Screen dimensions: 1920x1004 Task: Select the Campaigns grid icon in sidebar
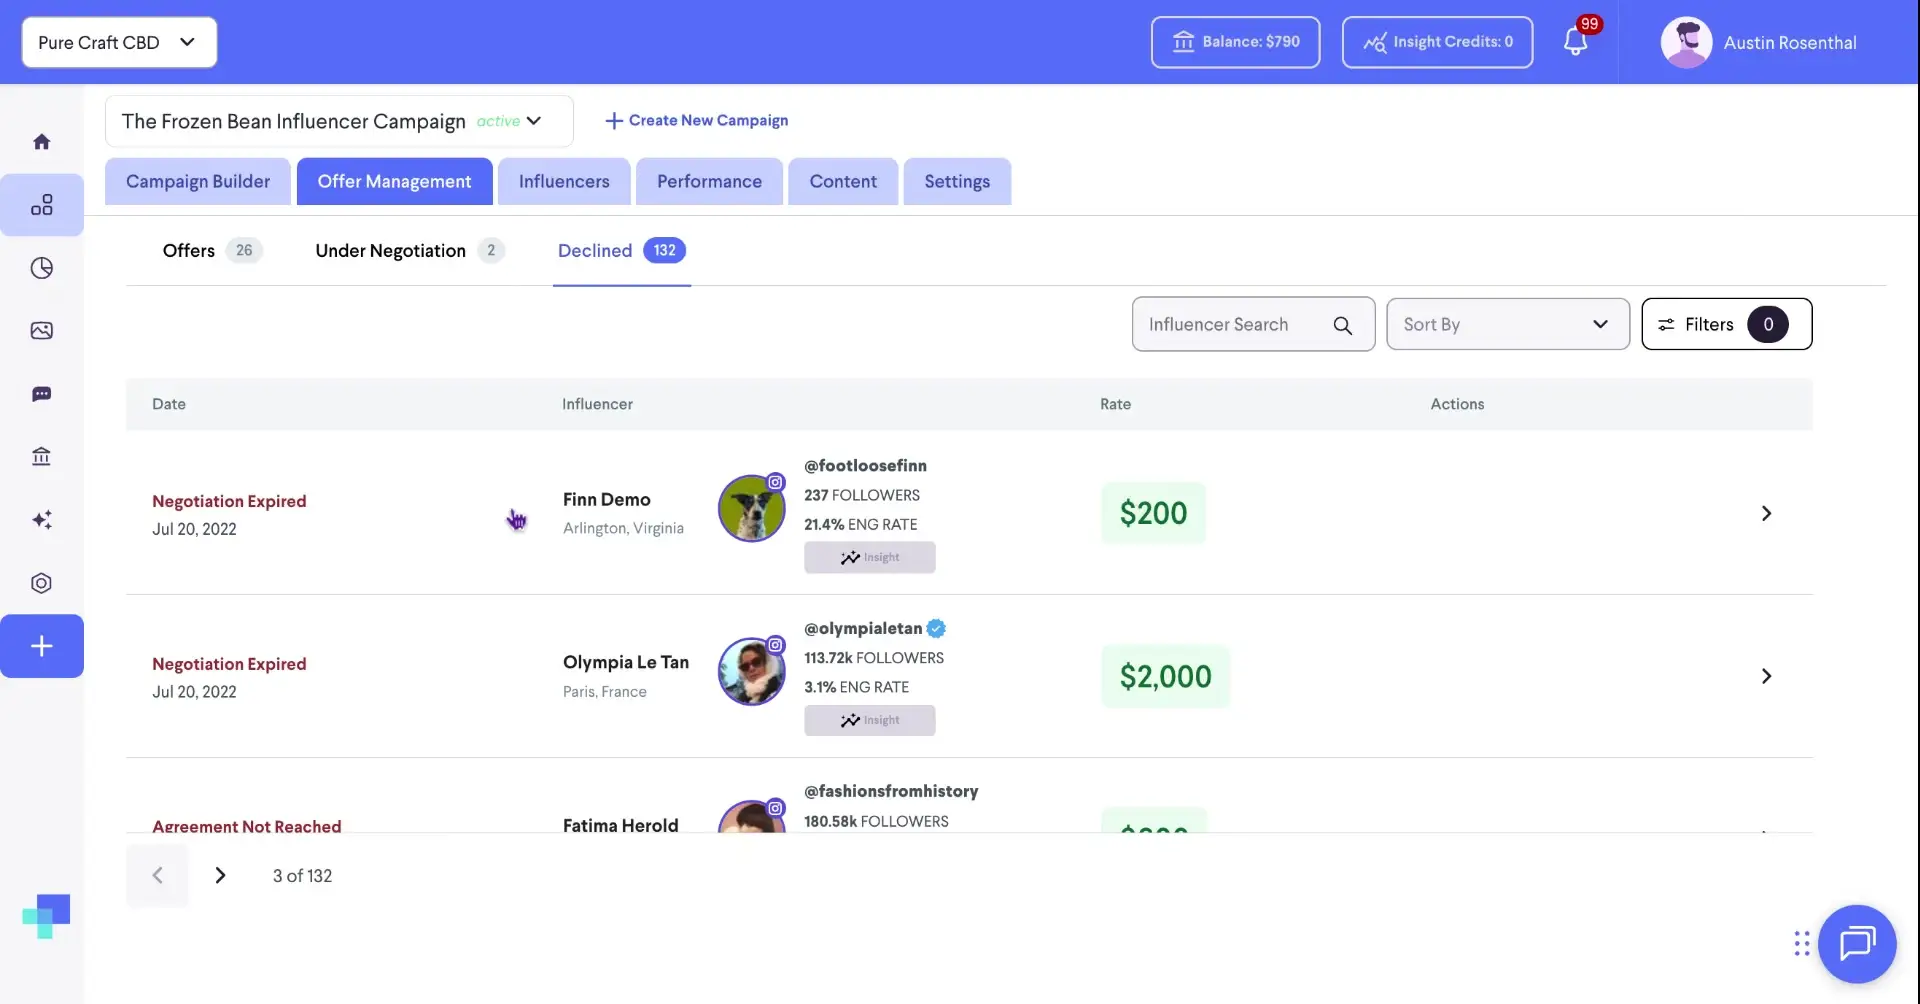pos(42,204)
